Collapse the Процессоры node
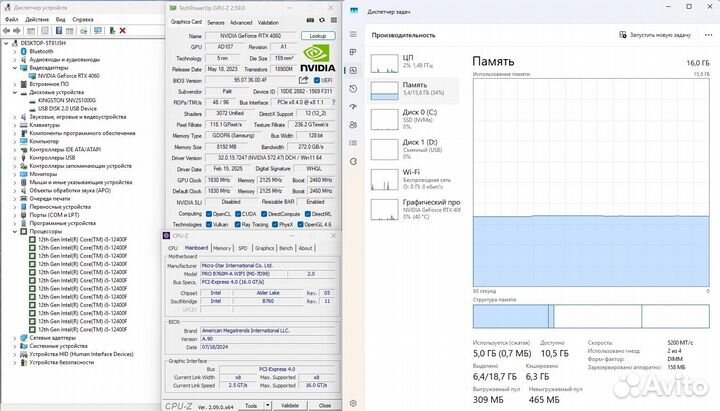The height and width of the screenshot is (411, 720). [x=15, y=231]
